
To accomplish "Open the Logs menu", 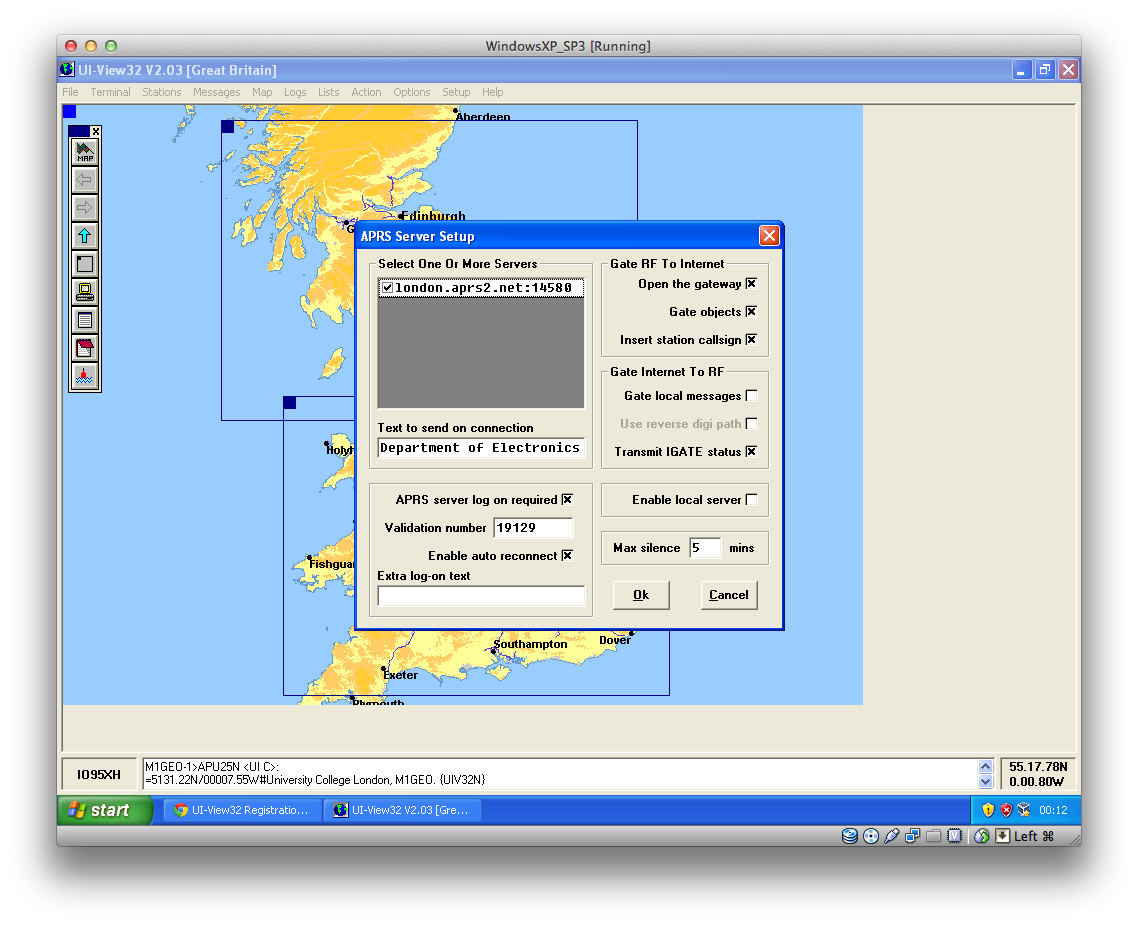I will [295, 92].
